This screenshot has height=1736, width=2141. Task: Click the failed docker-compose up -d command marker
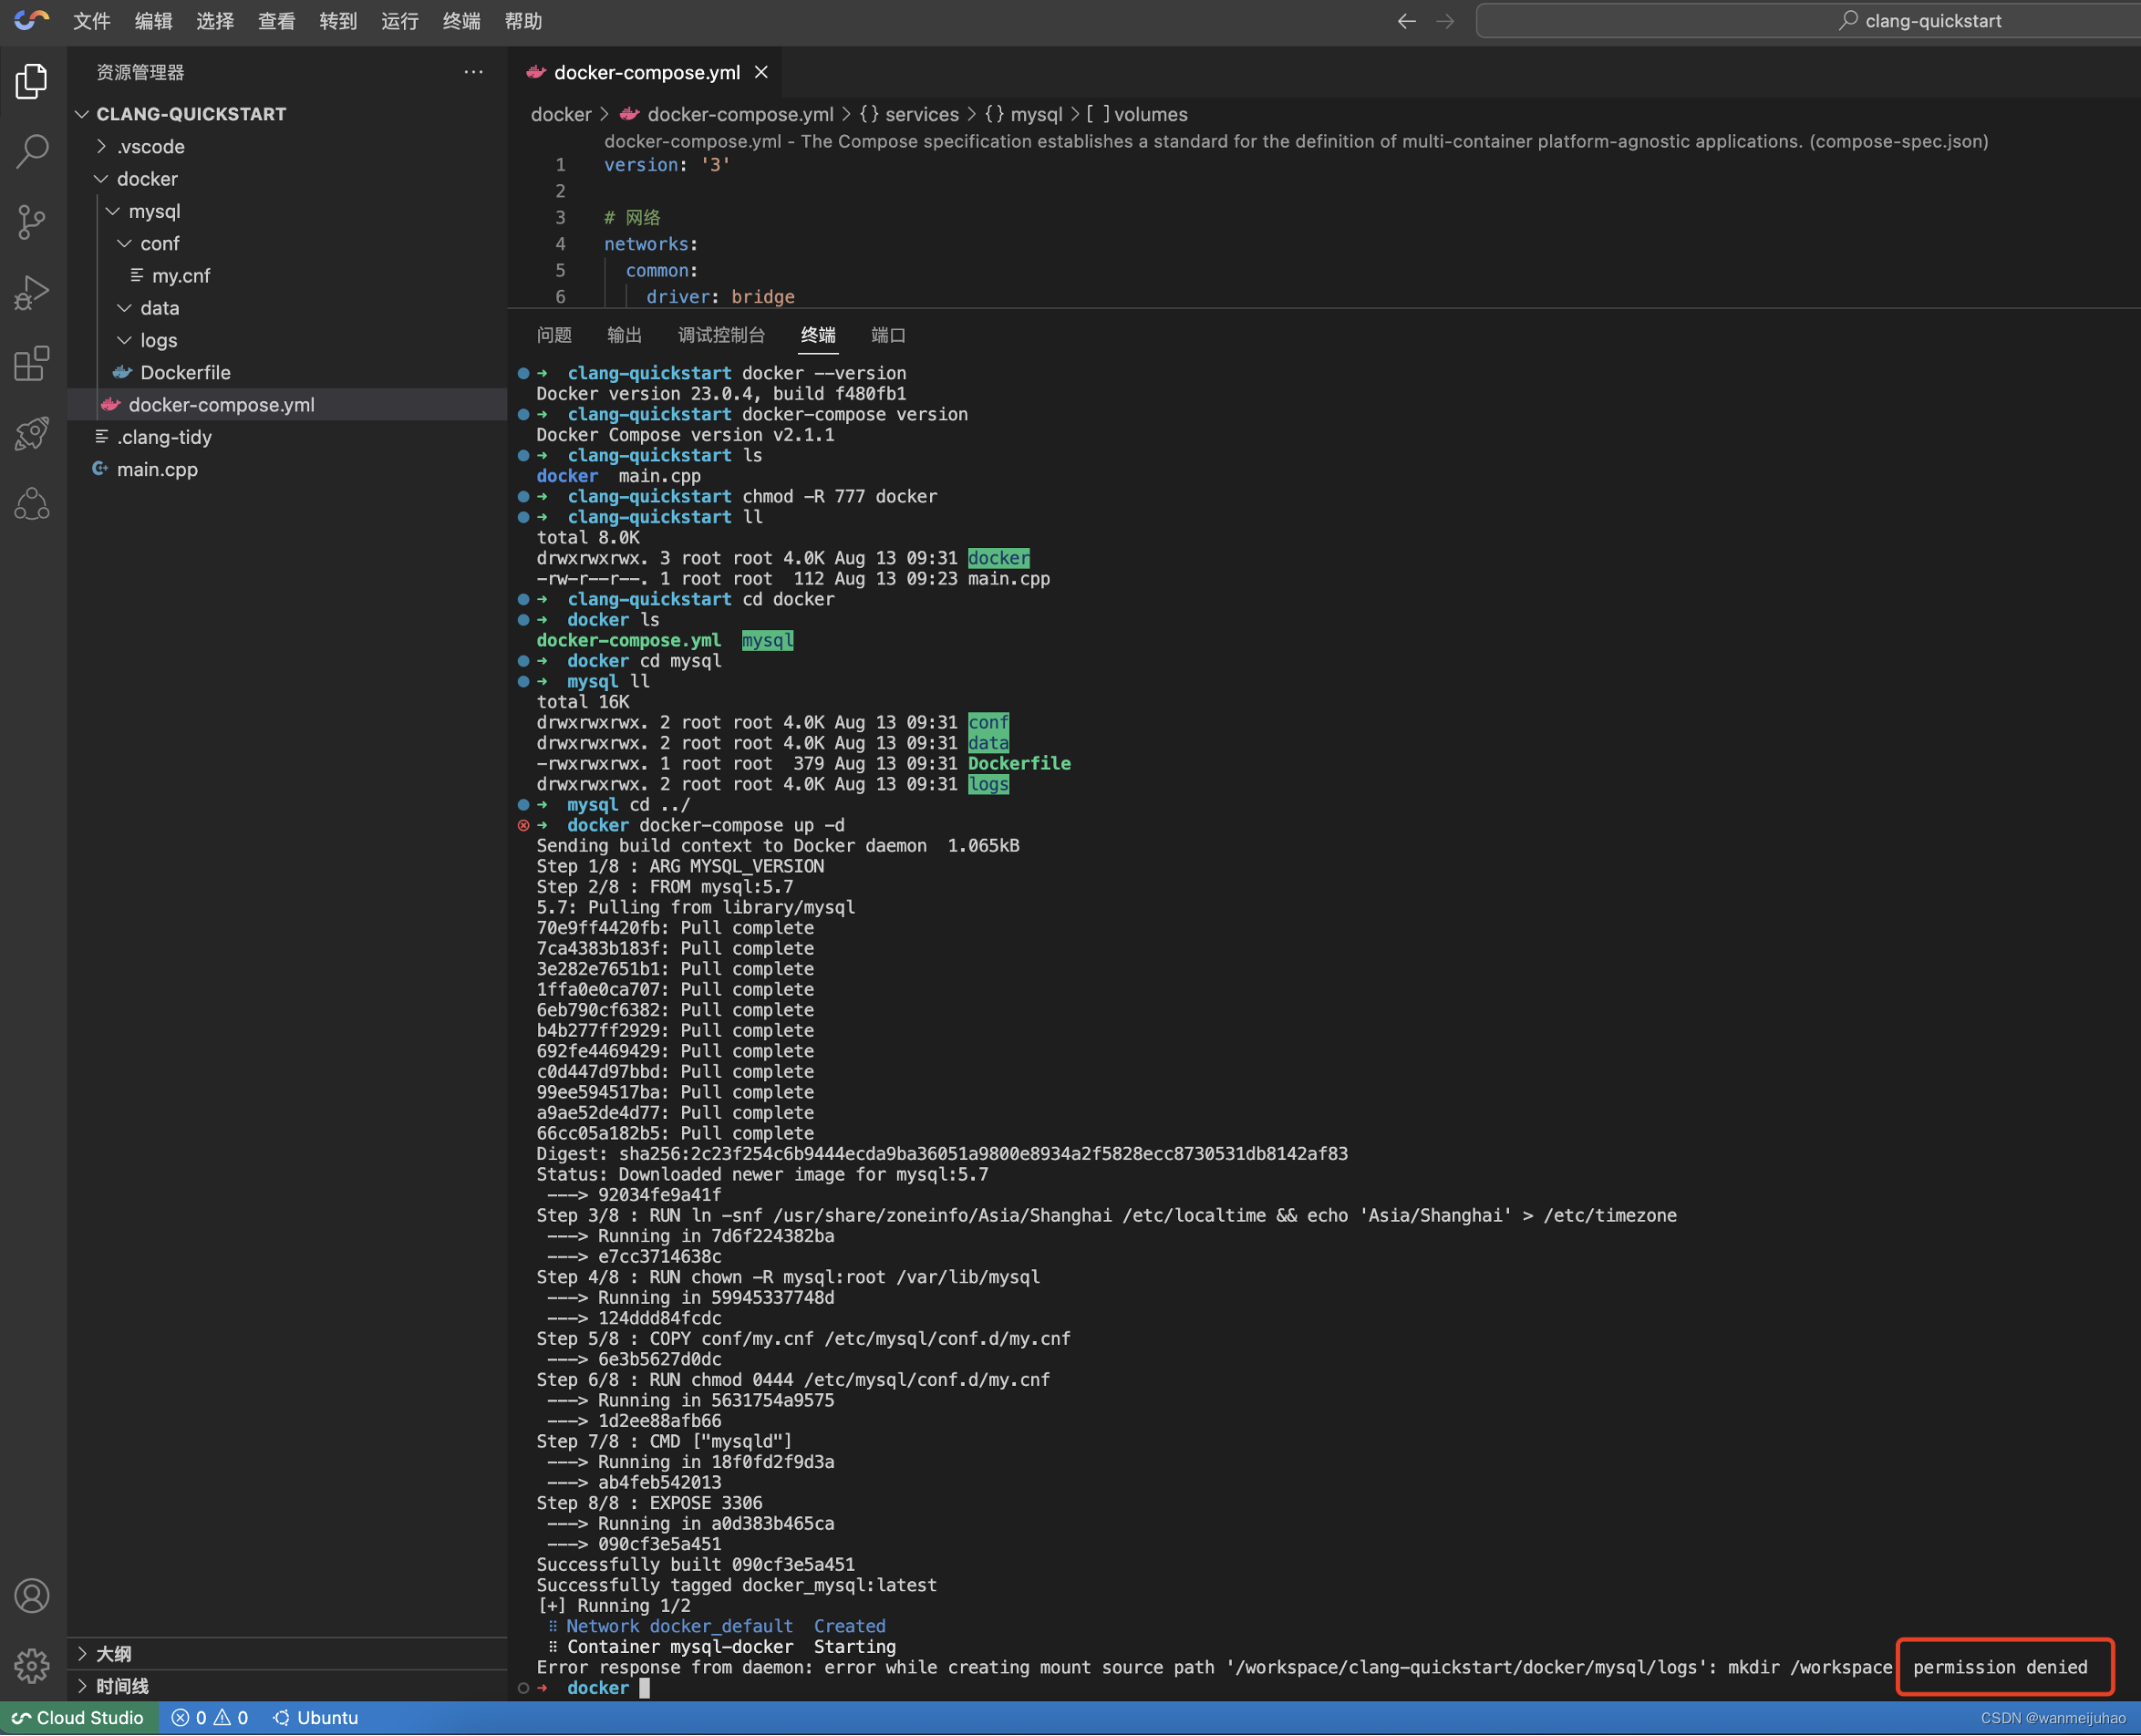pyautogui.click(x=523, y=825)
